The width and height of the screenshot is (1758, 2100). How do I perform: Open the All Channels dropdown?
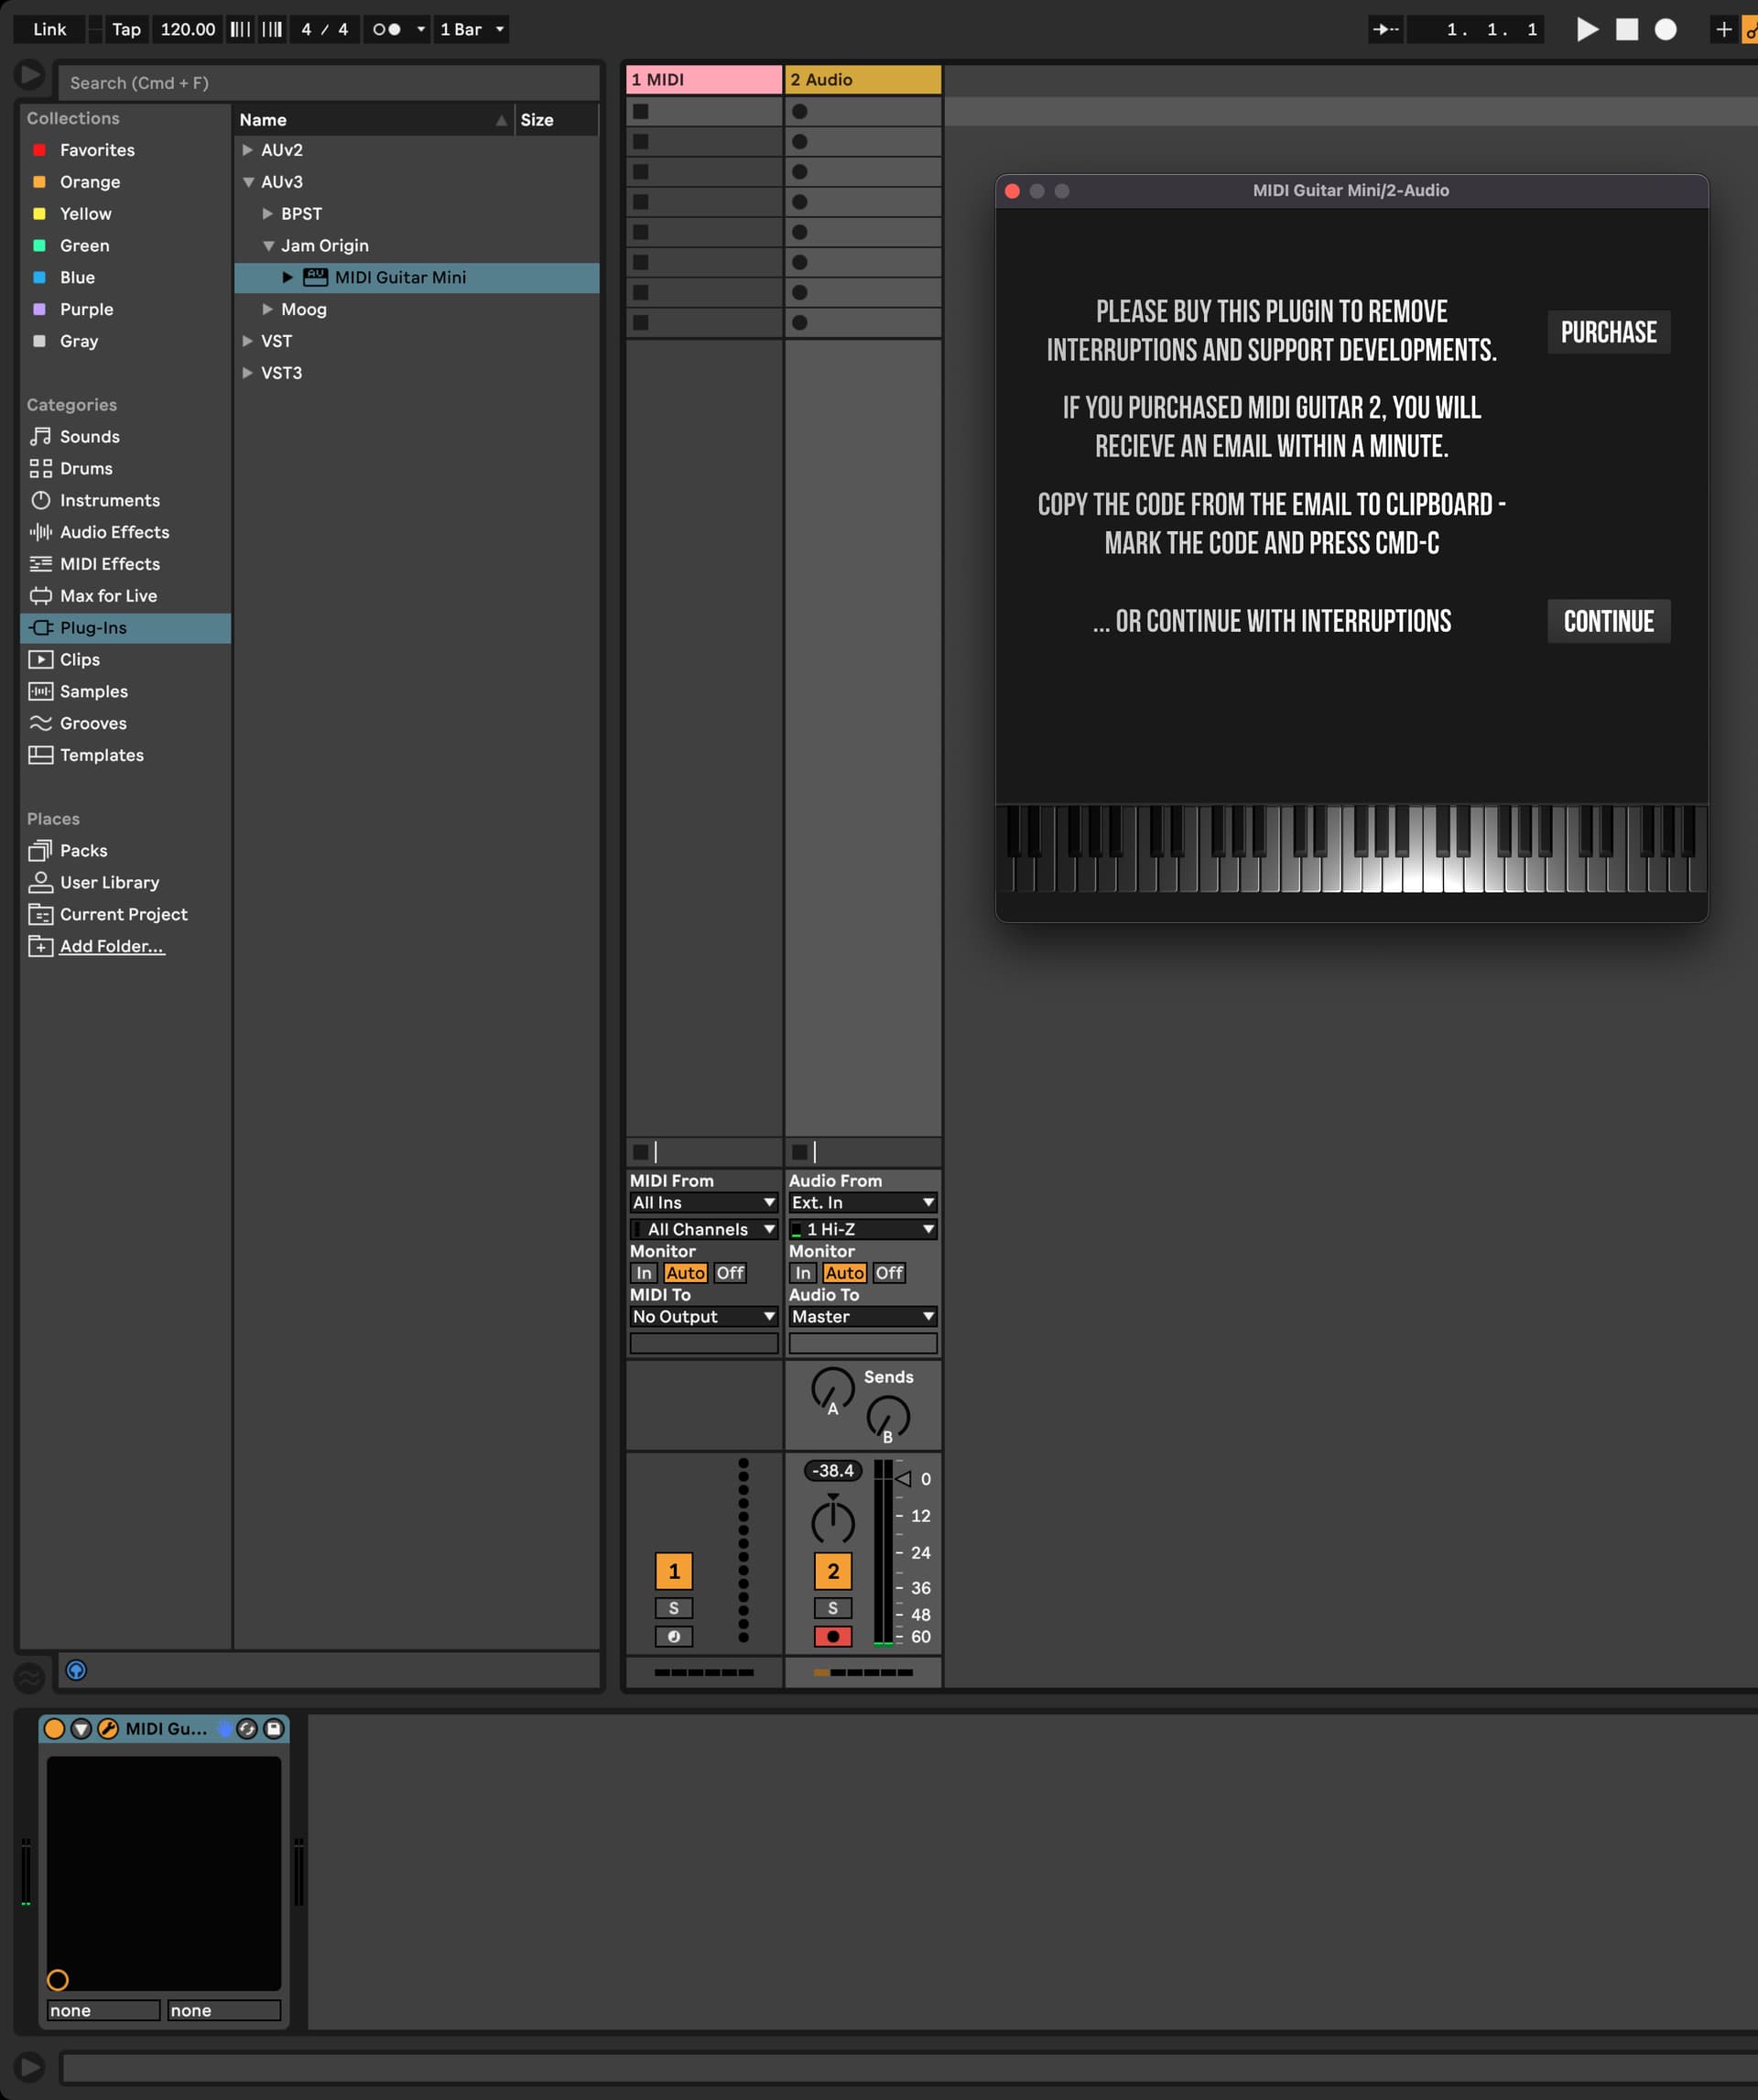point(704,1229)
